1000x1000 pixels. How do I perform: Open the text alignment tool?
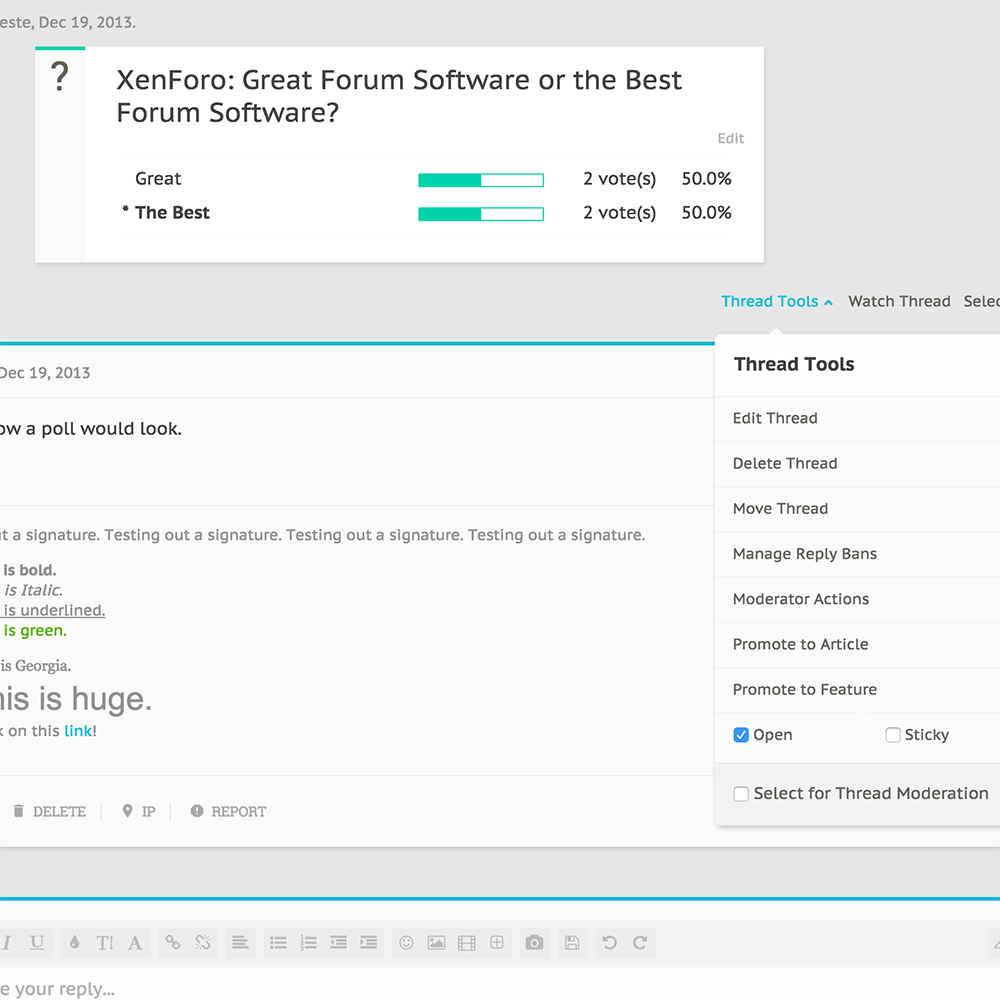240,943
